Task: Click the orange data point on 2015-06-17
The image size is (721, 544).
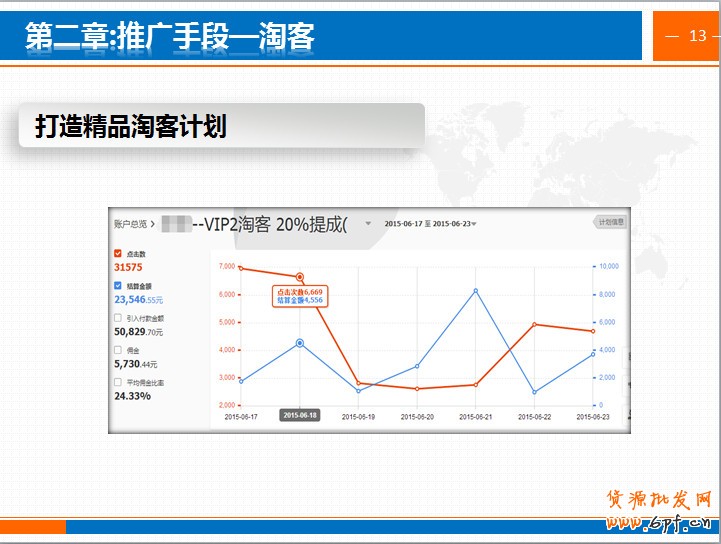Action: pyautogui.click(x=241, y=268)
